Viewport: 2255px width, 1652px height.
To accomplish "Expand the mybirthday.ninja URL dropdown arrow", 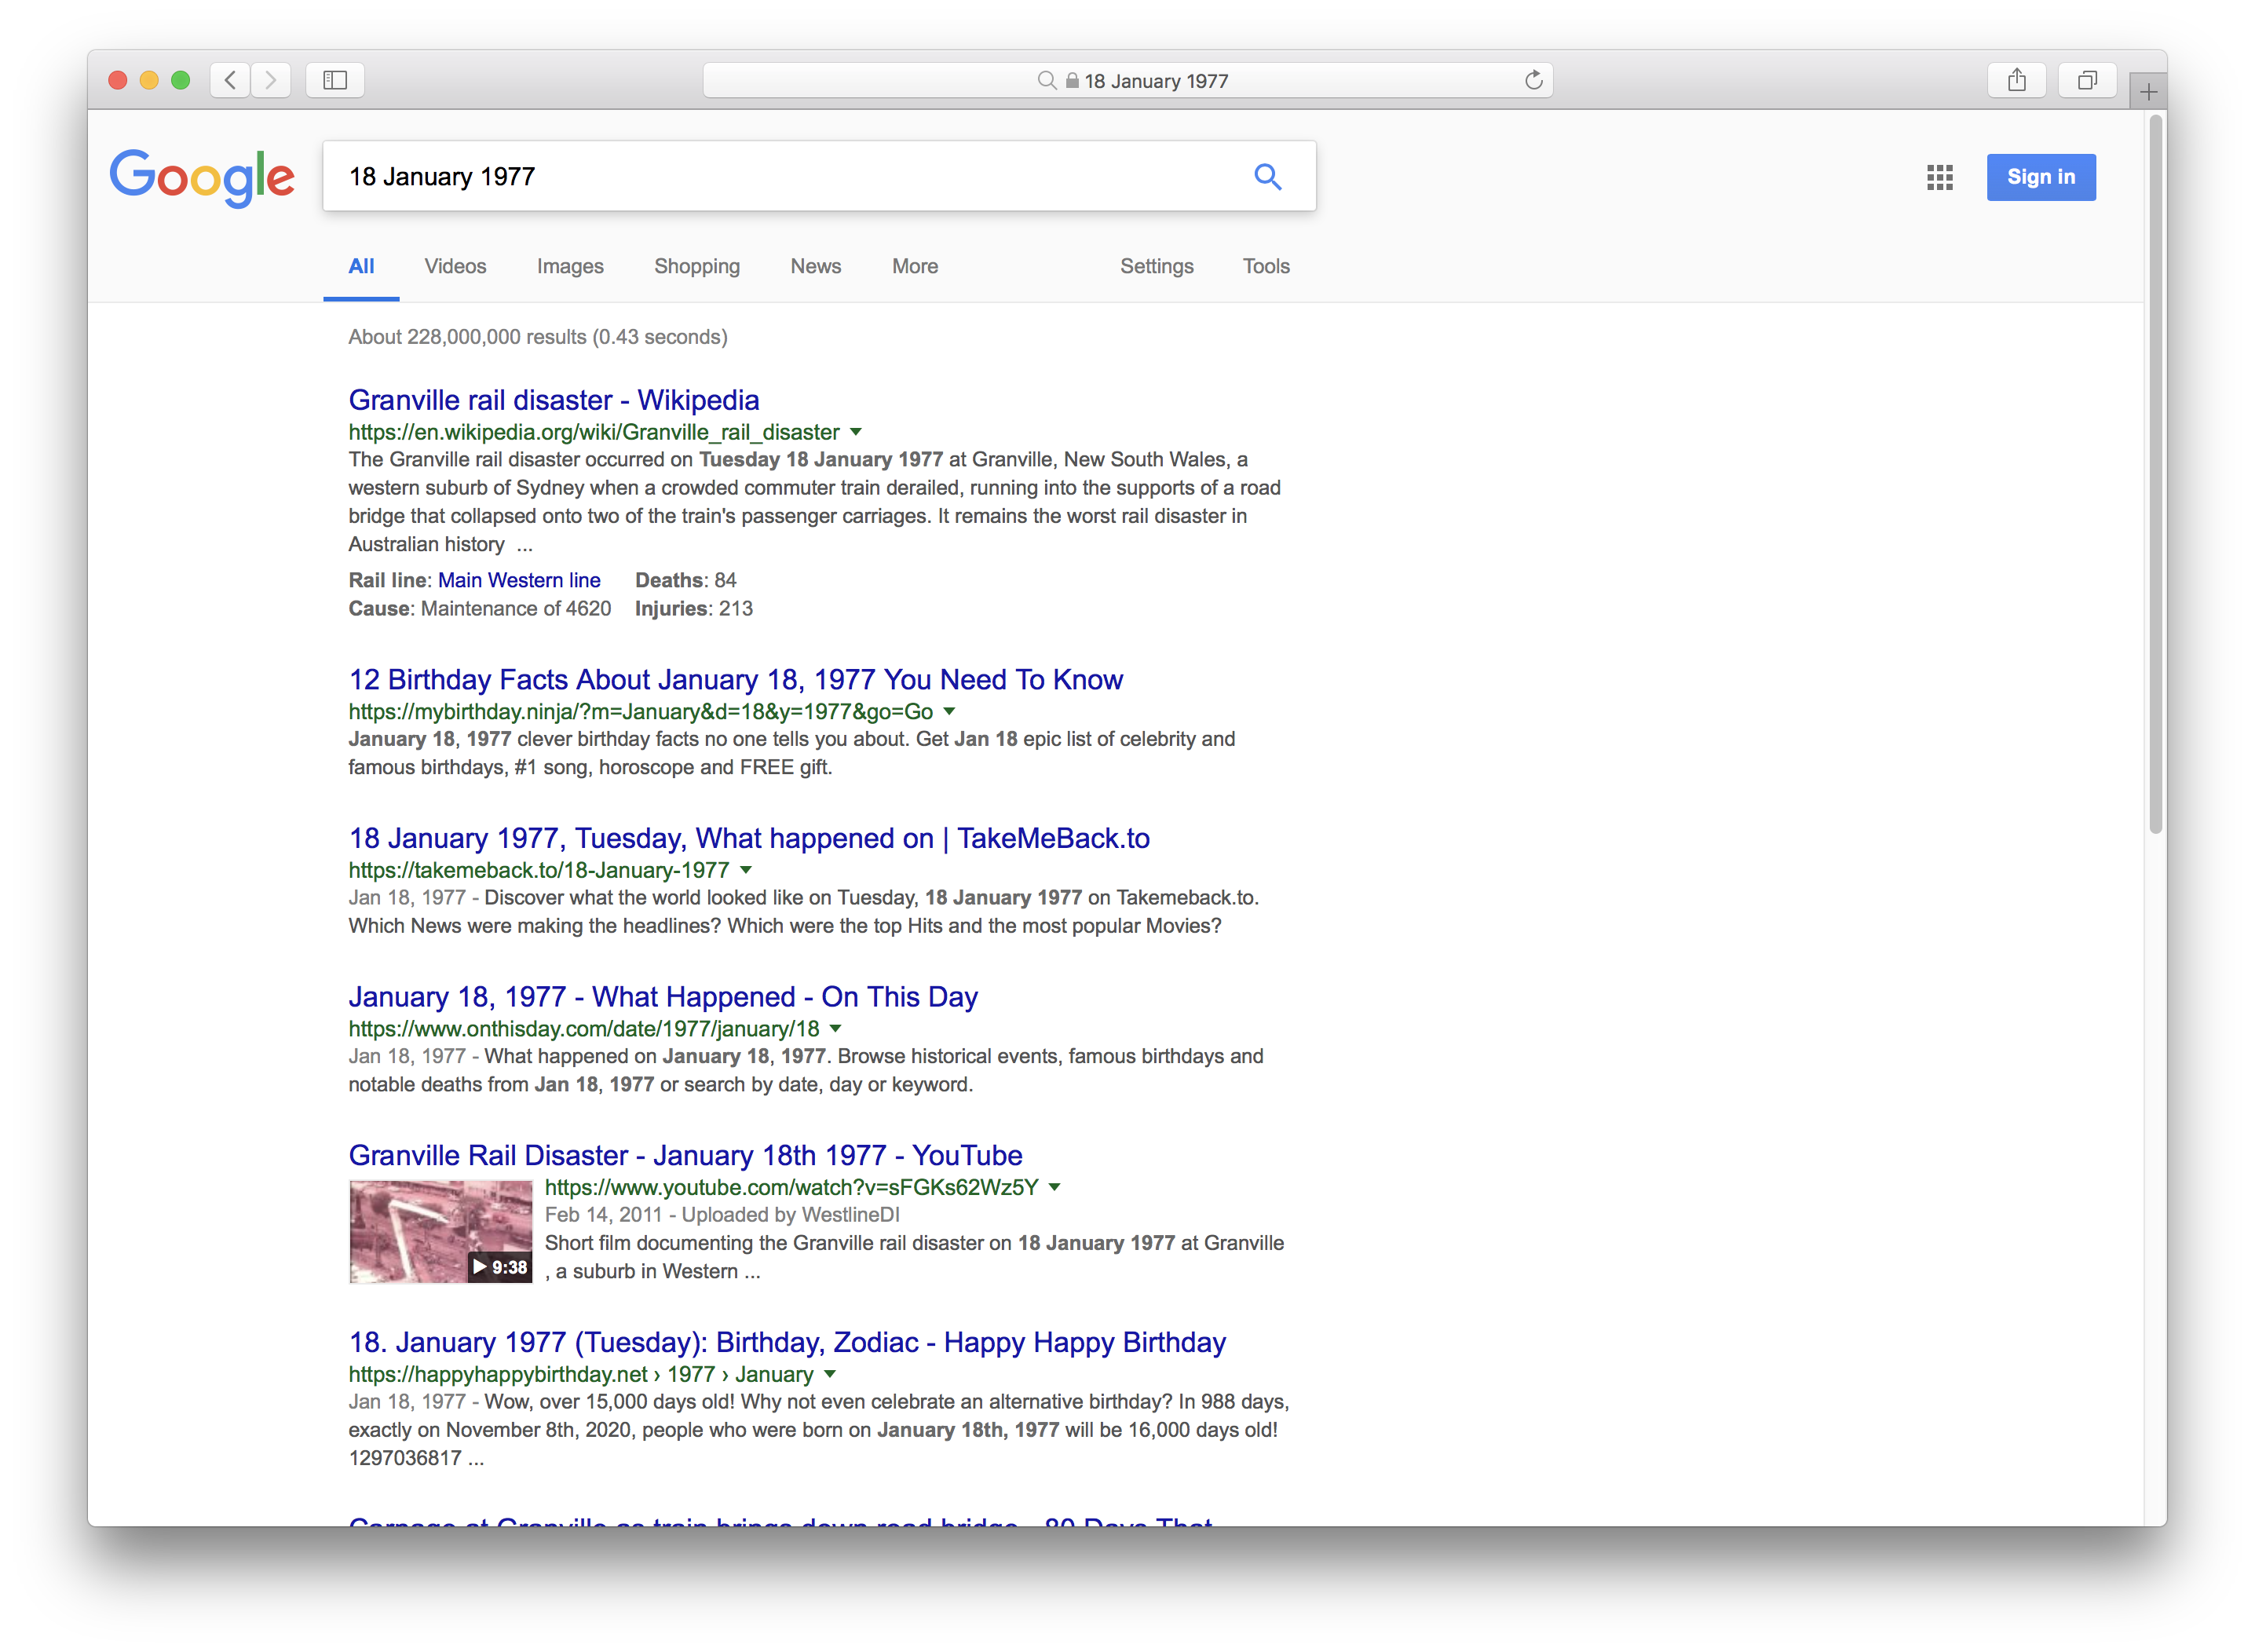I will point(949,711).
